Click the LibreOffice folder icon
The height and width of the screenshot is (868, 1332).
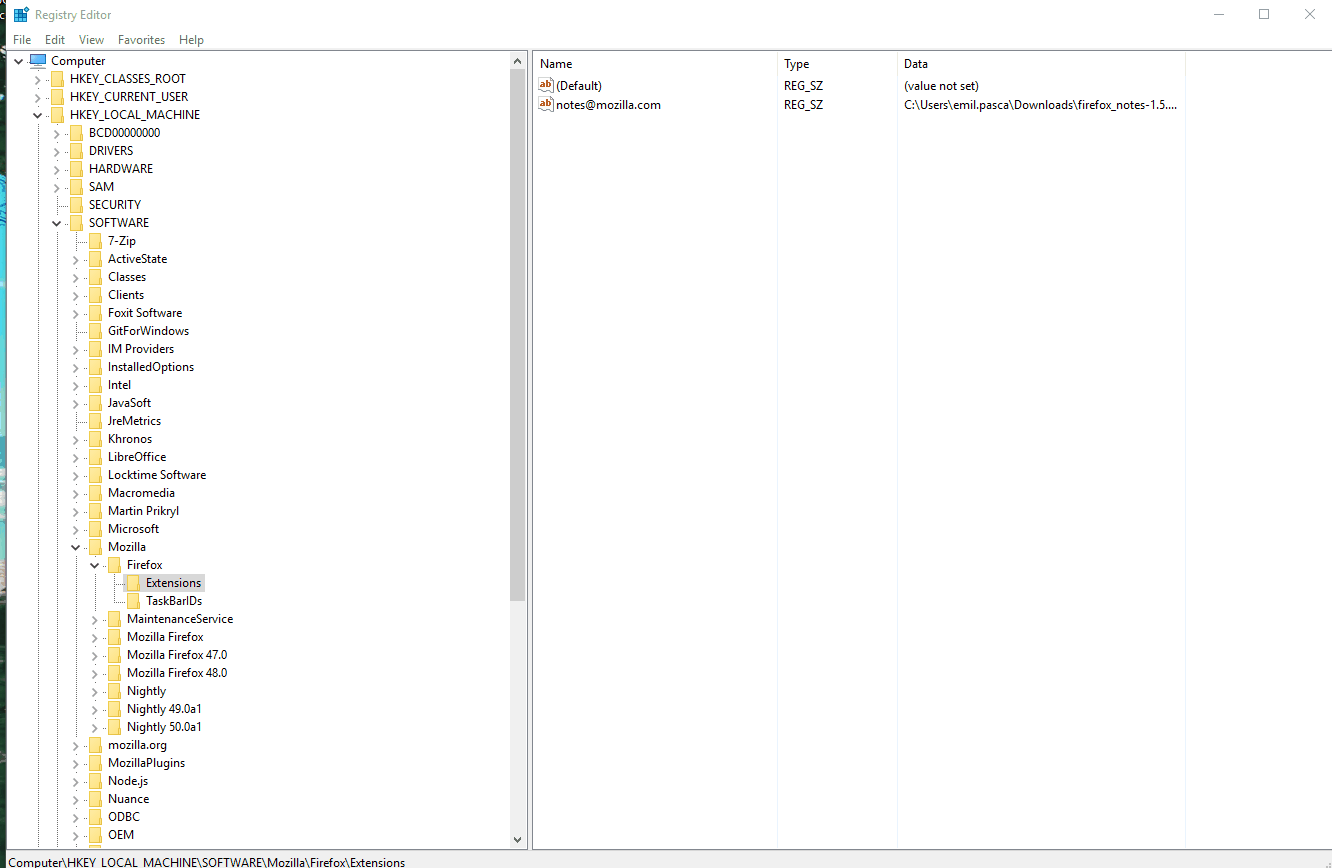[95, 457]
